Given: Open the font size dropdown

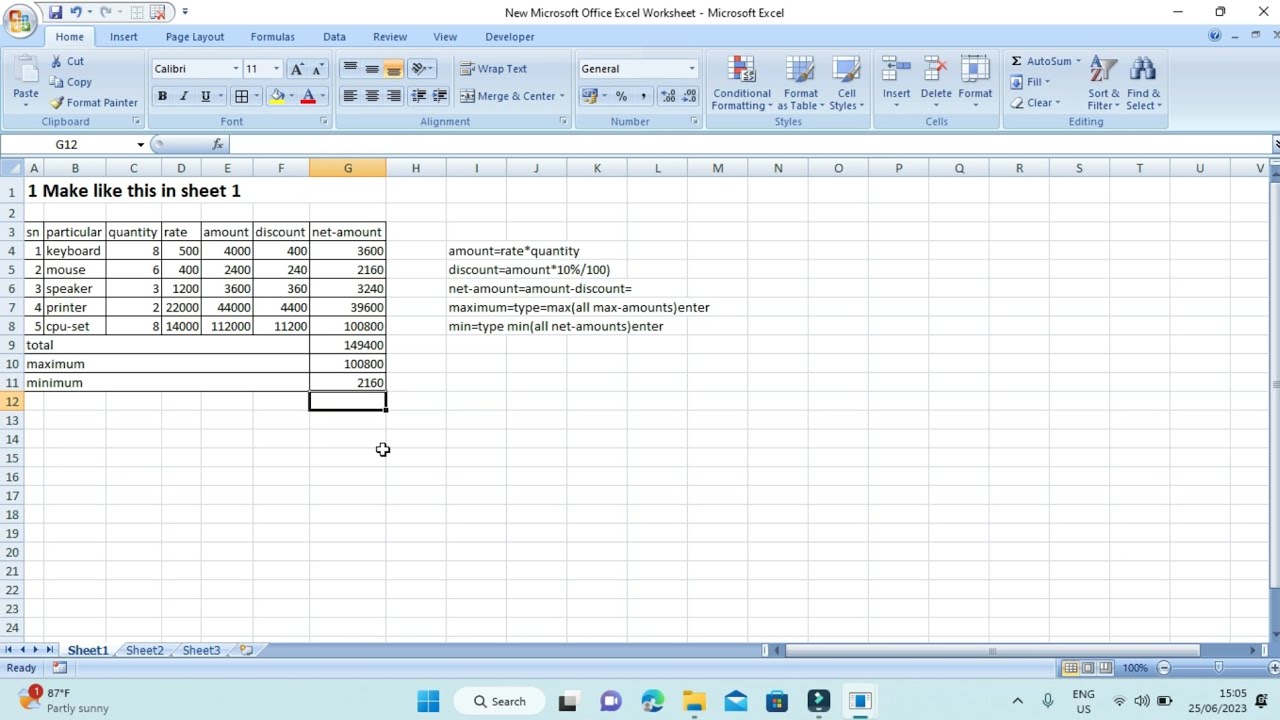Looking at the screenshot, I should click(276, 69).
